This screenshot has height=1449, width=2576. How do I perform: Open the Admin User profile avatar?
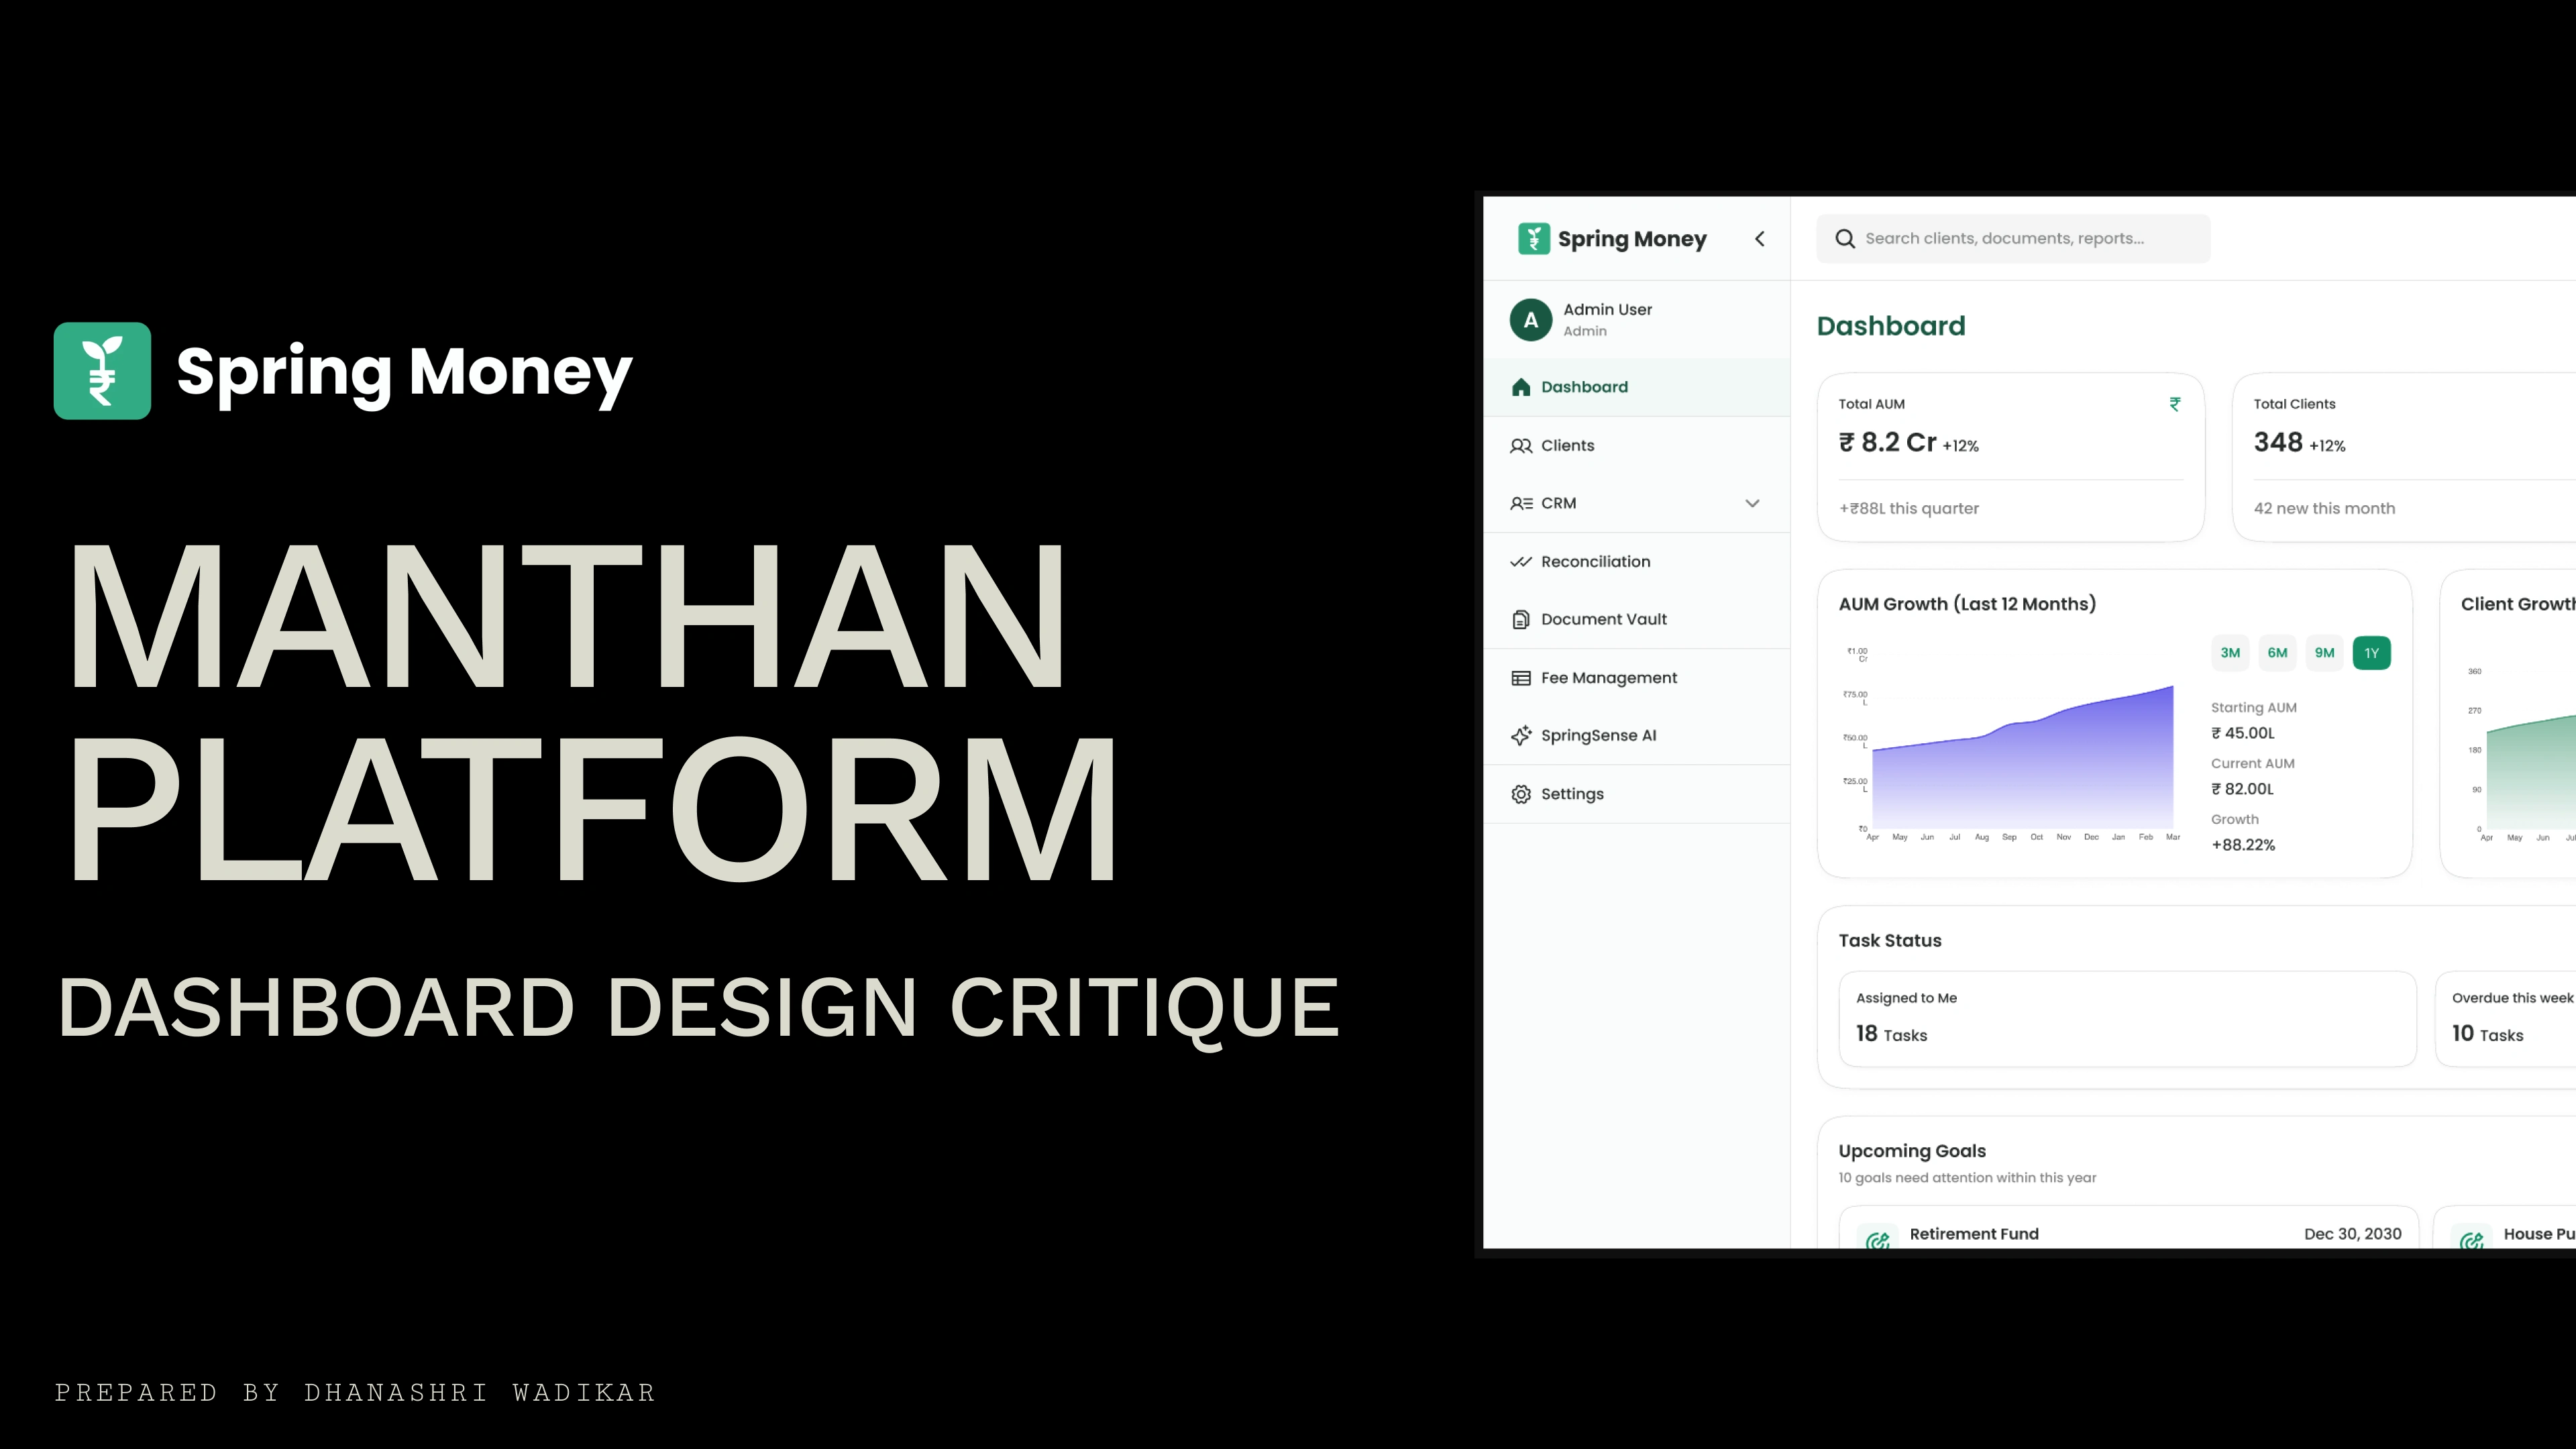pos(1530,320)
